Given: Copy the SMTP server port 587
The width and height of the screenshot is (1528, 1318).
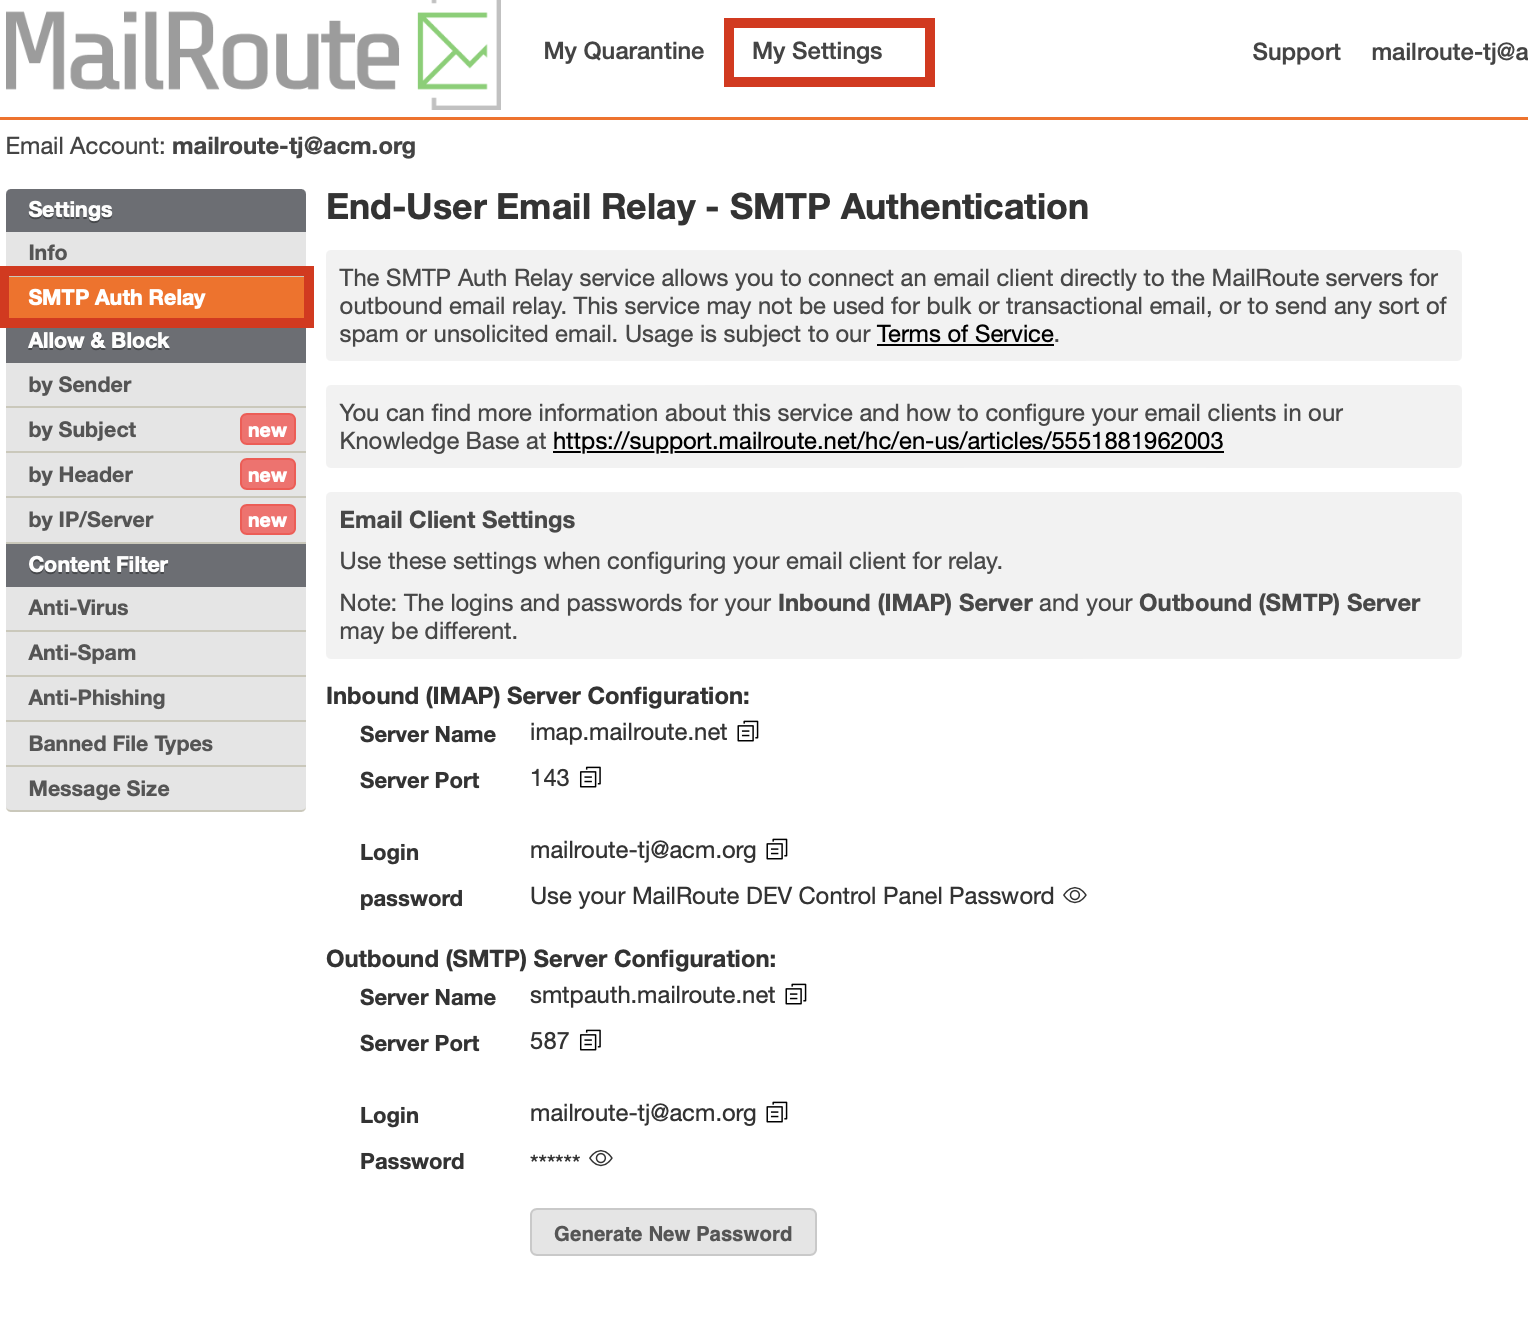Looking at the screenshot, I should click(x=590, y=1041).
